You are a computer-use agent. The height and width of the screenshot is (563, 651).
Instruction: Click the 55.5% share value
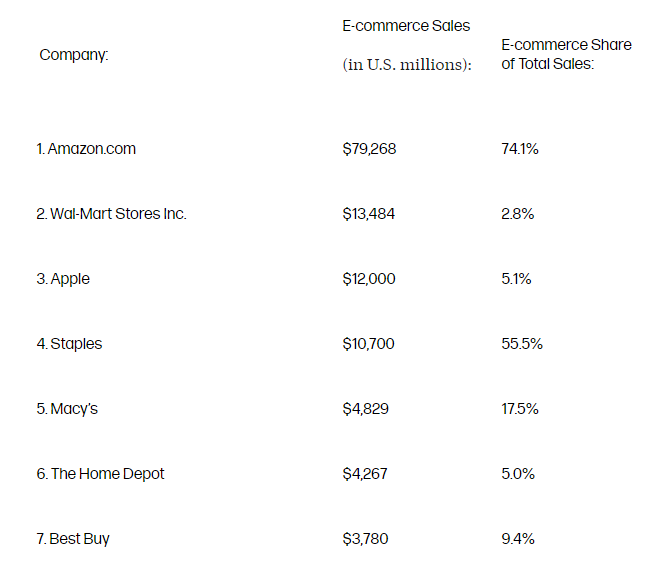(x=522, y=344)
